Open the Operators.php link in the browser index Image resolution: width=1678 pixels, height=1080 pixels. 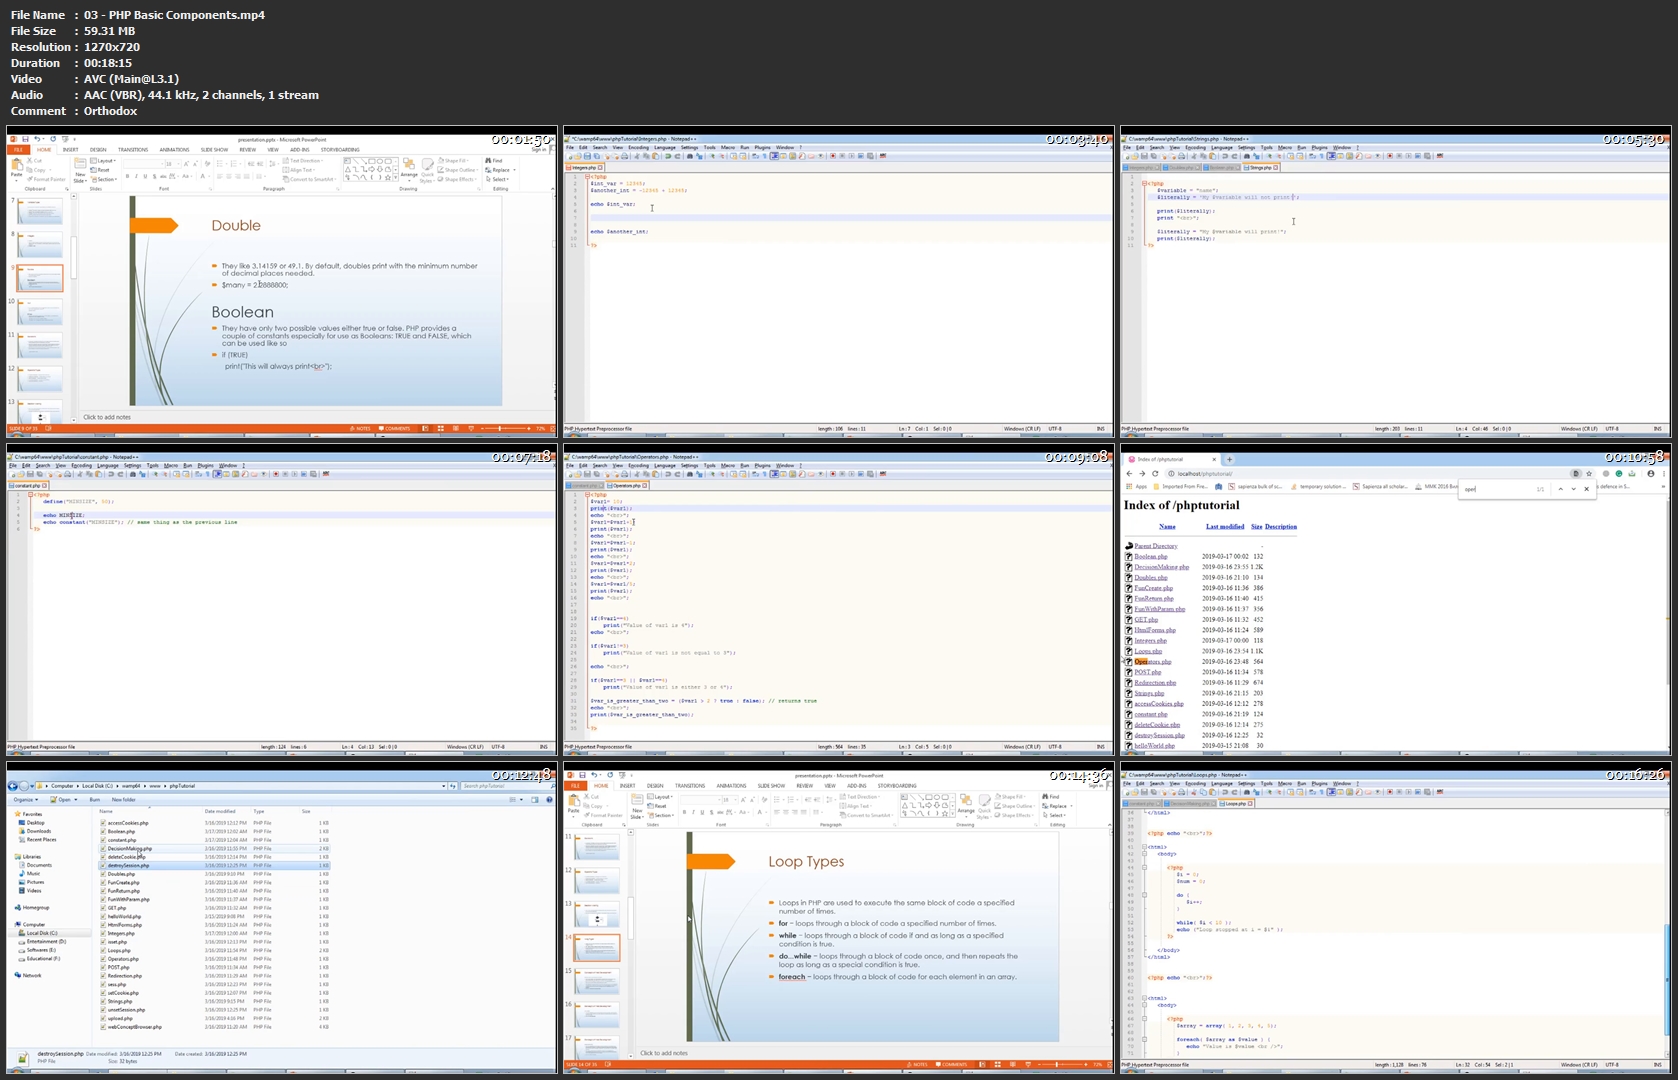(x=1152, y=662)
